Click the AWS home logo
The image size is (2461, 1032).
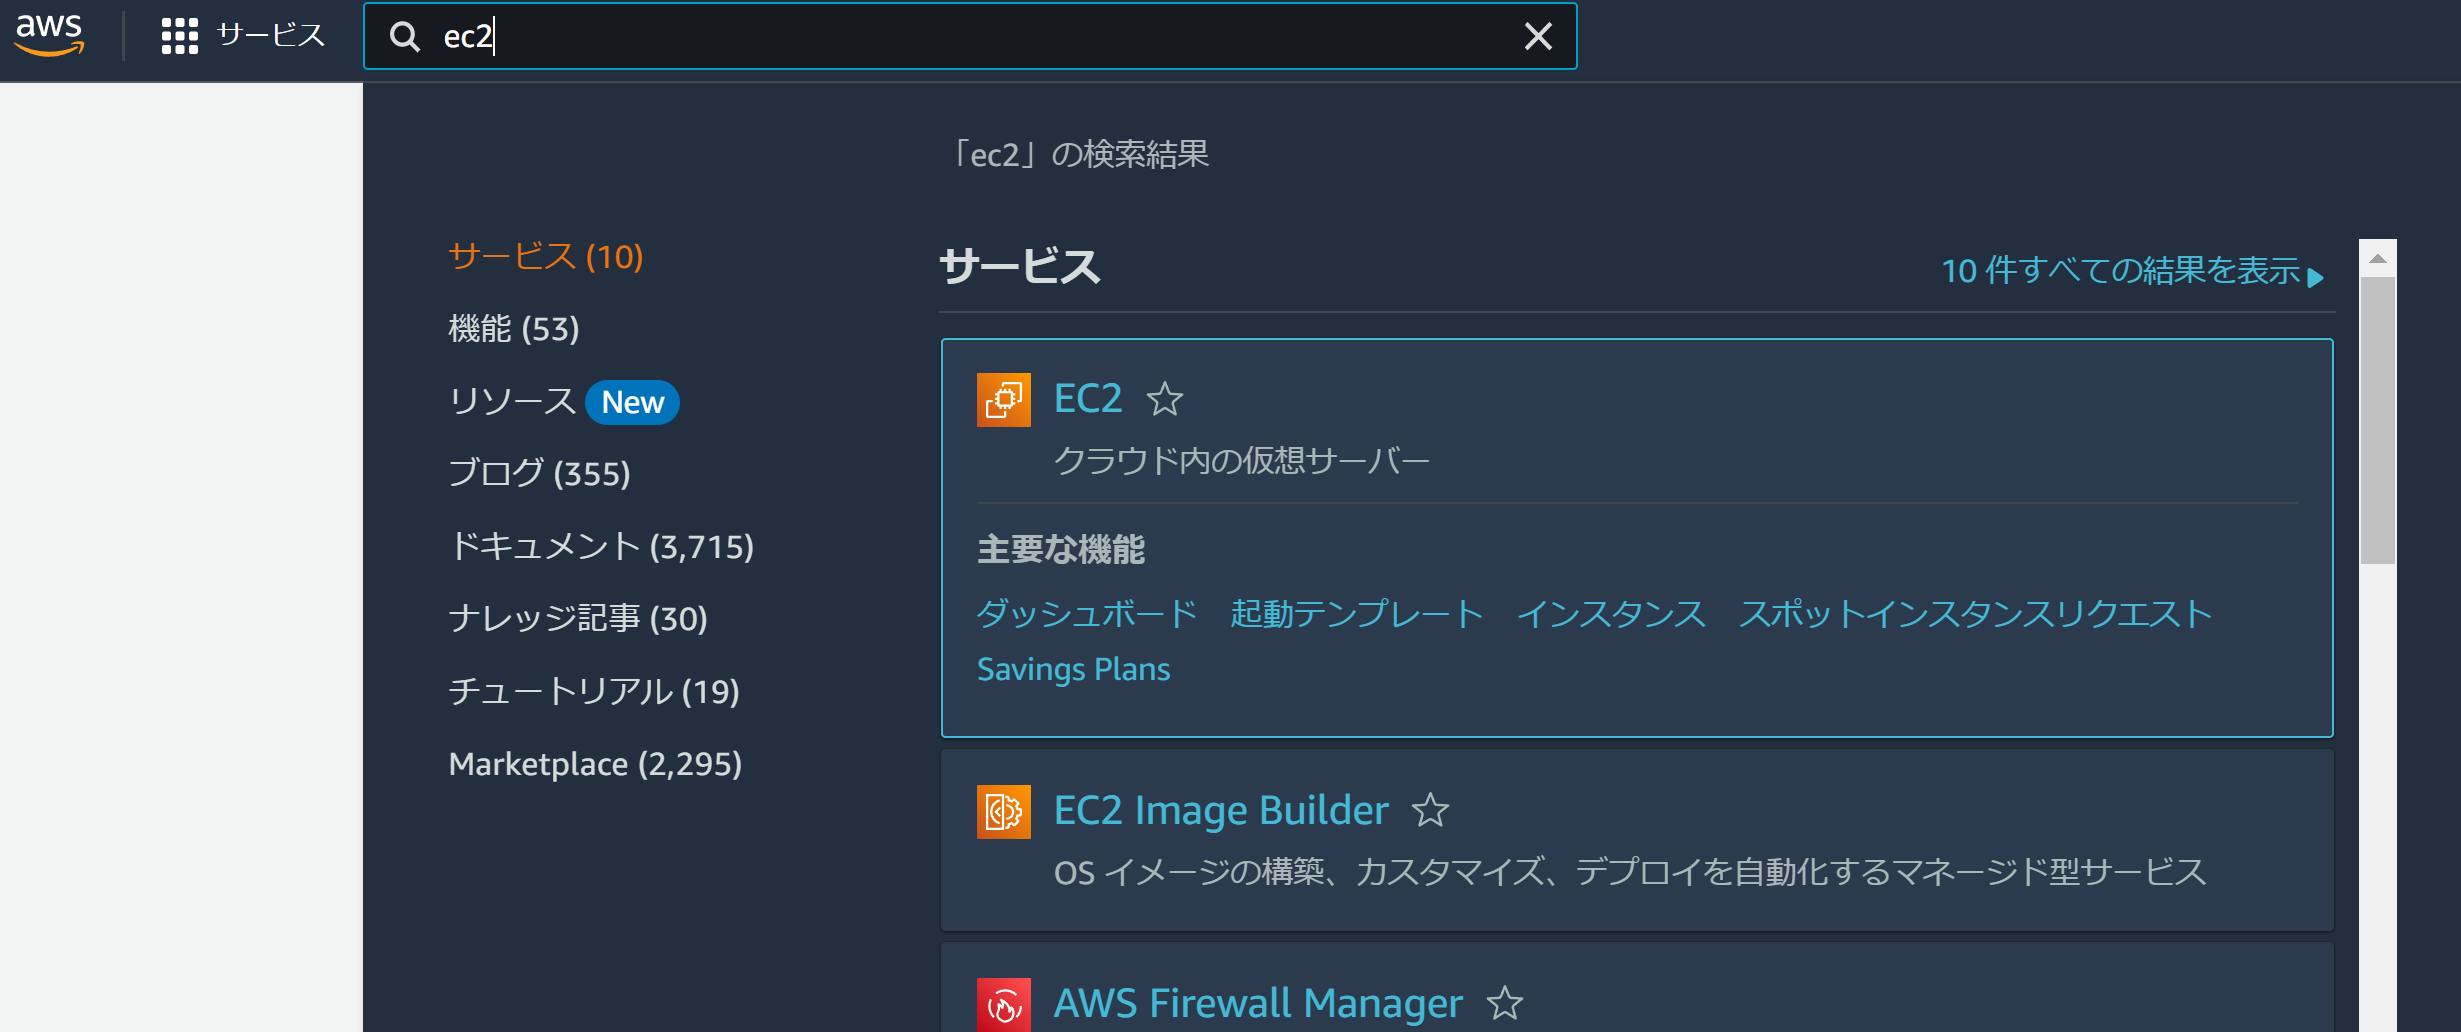pos(49,33)
